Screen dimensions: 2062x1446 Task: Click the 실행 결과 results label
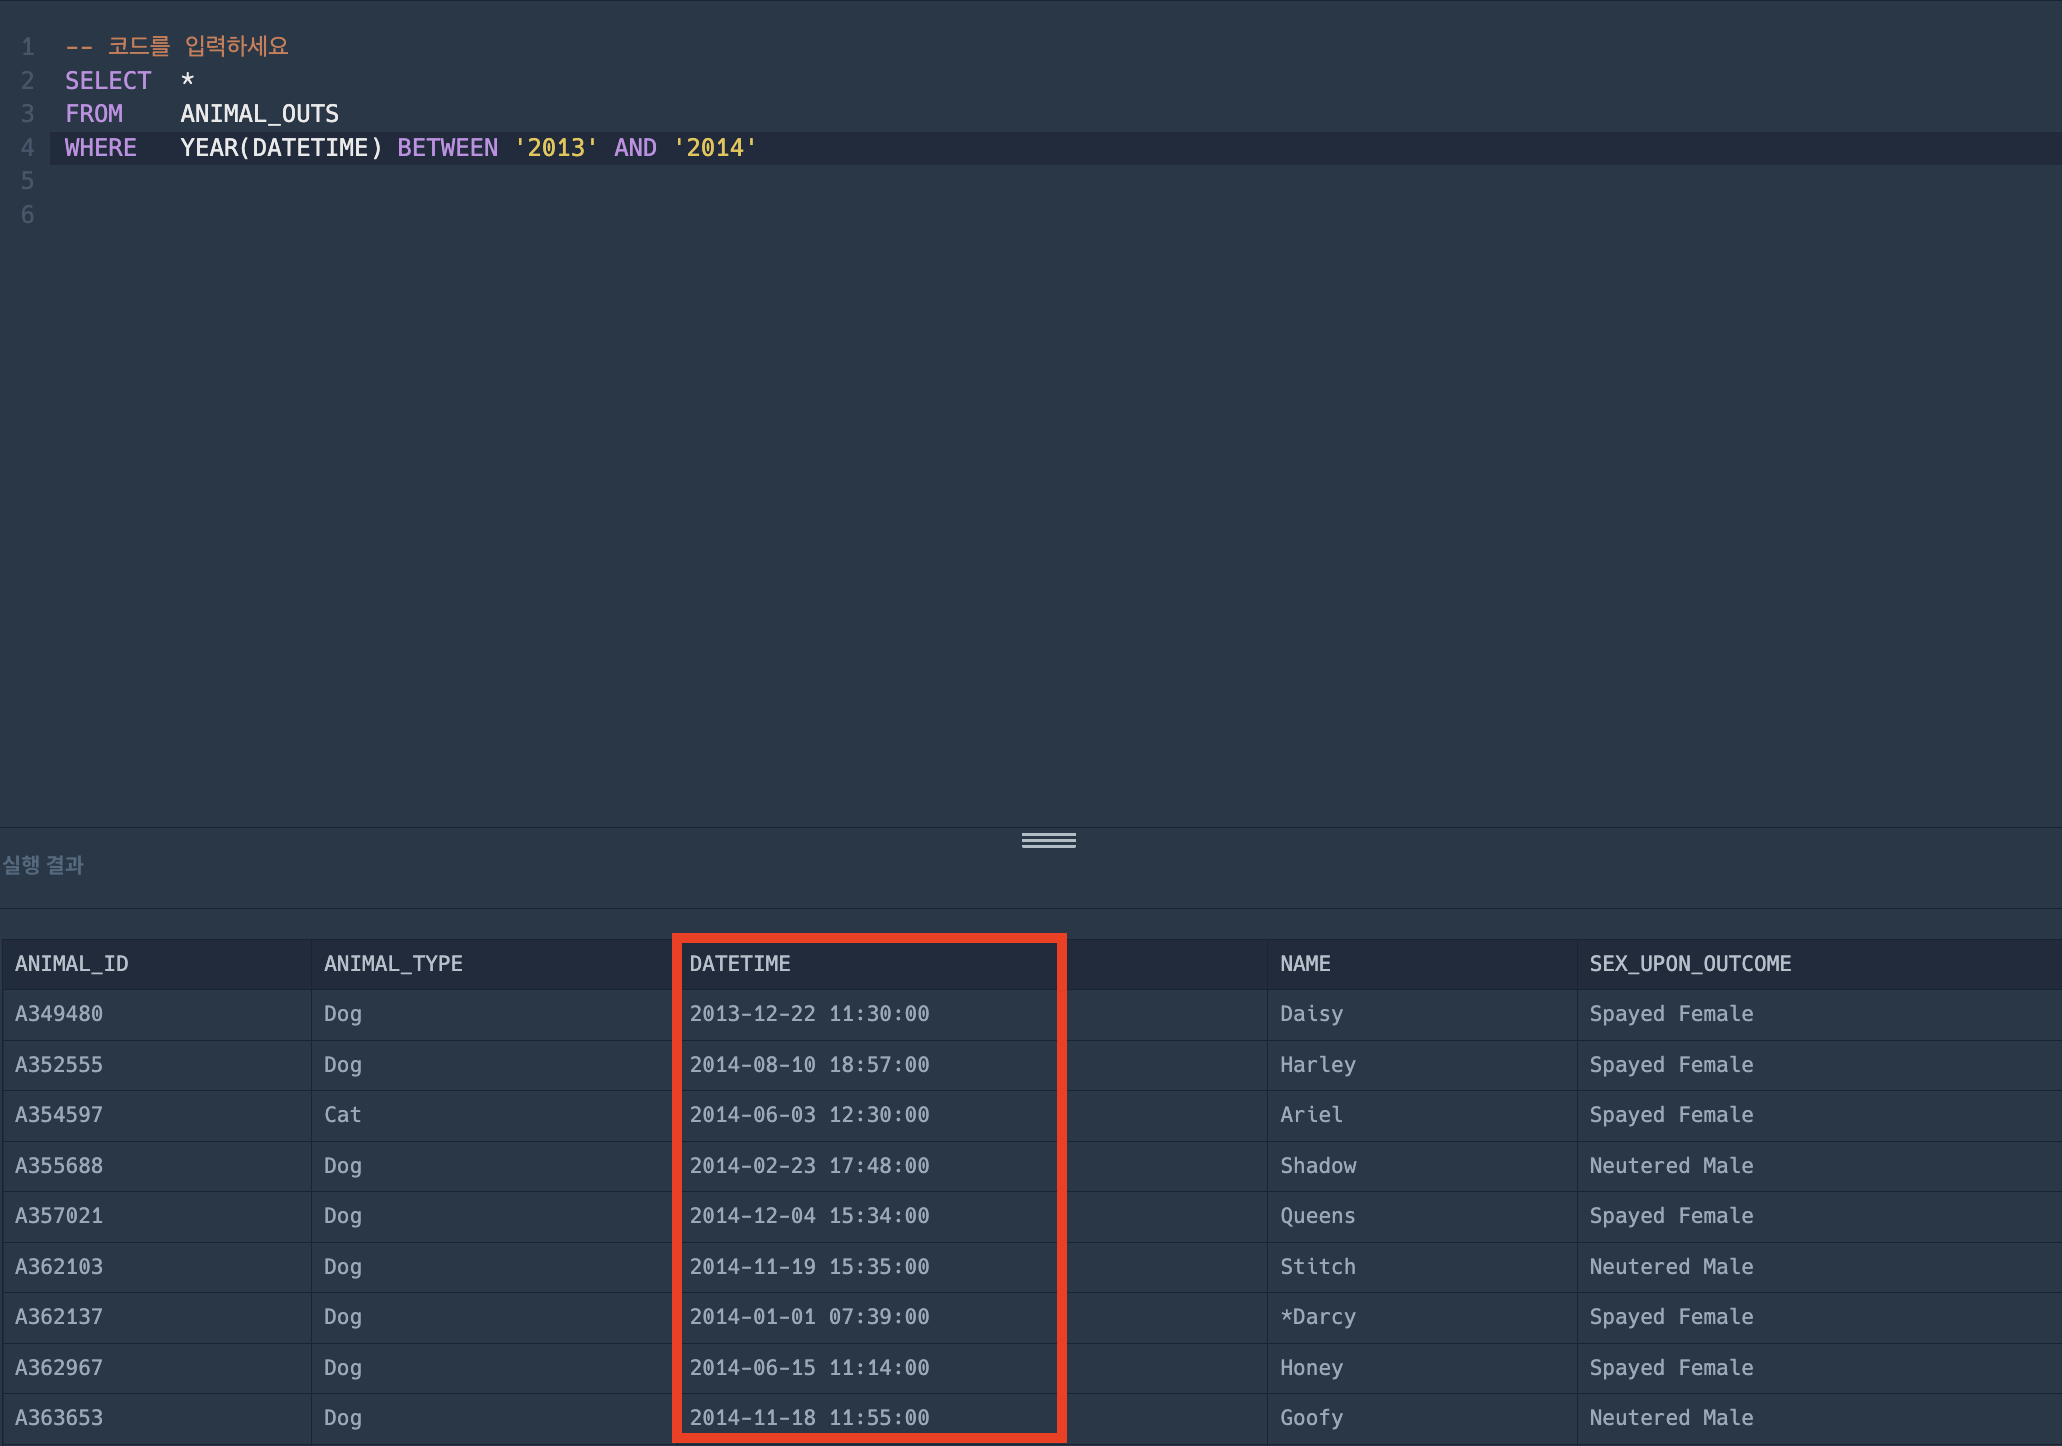click(x=43, y=865)
